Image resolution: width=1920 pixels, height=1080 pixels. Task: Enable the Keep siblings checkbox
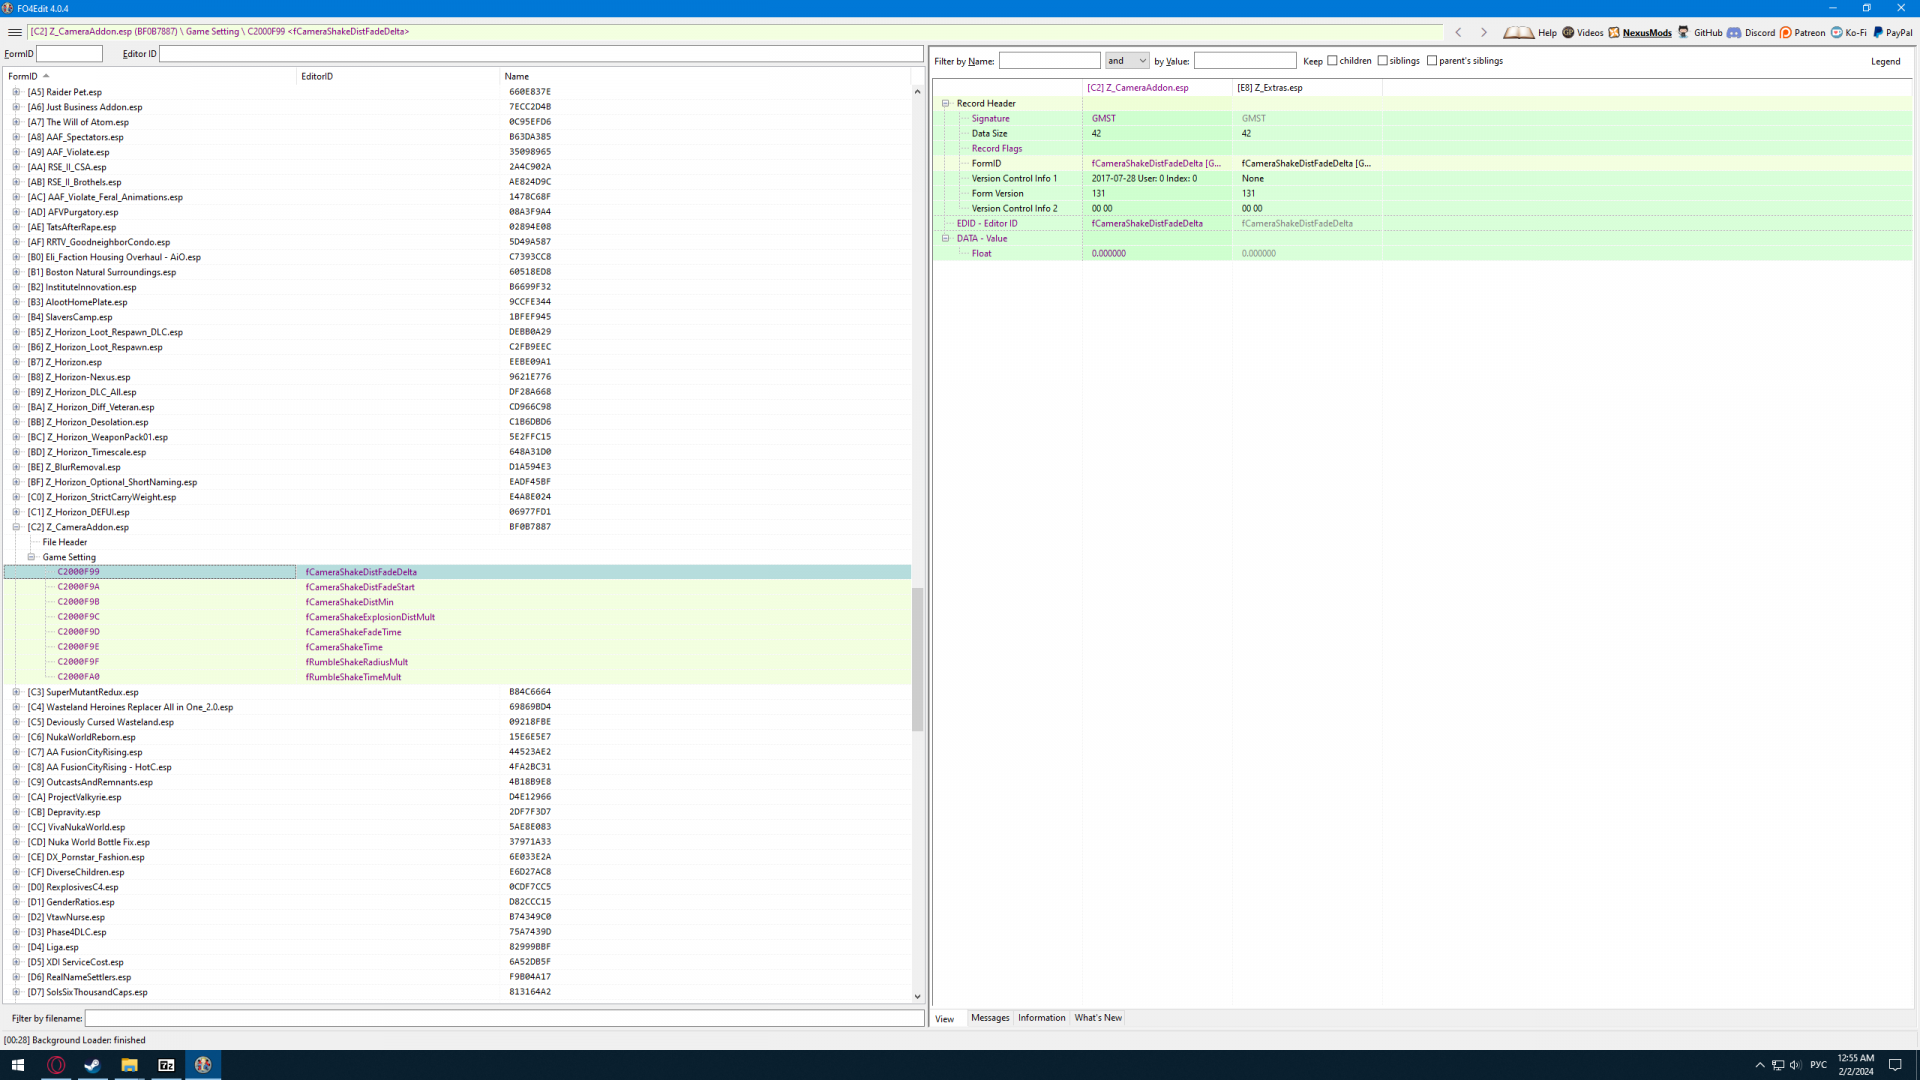pyautogui.click(x=1382, y=61)
